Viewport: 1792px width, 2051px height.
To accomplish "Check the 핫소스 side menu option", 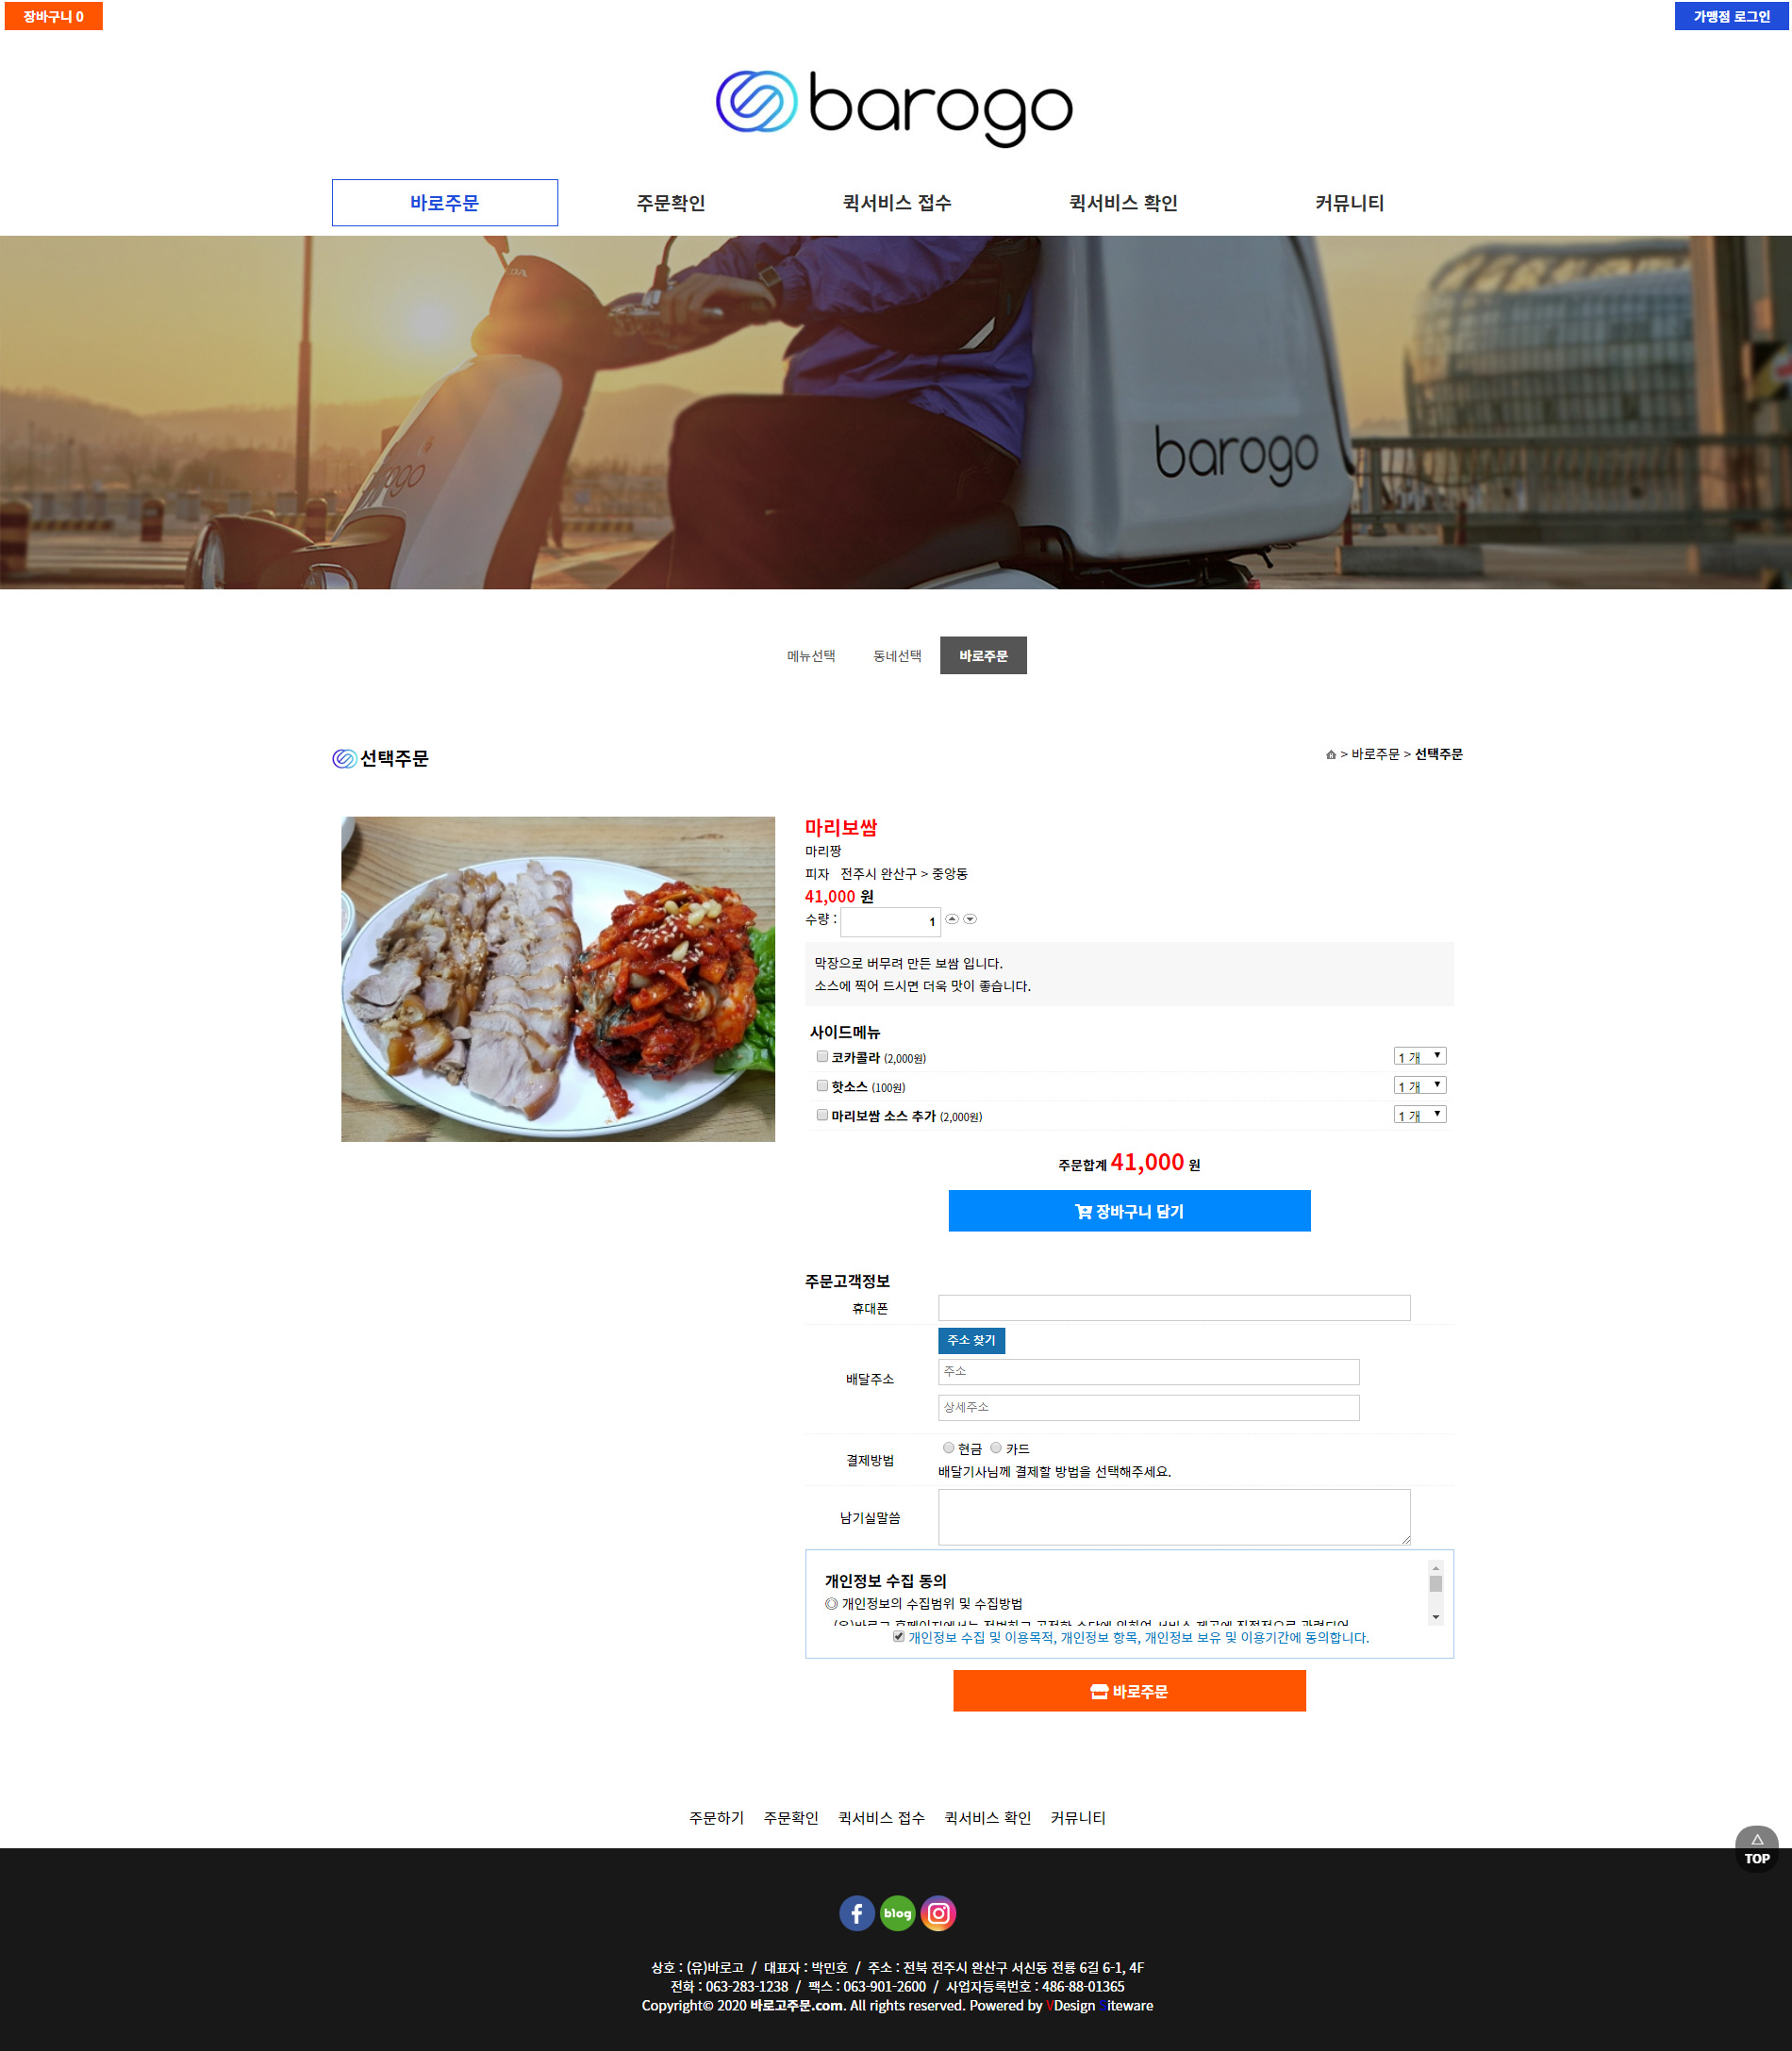I will (x=822, y=1085).
